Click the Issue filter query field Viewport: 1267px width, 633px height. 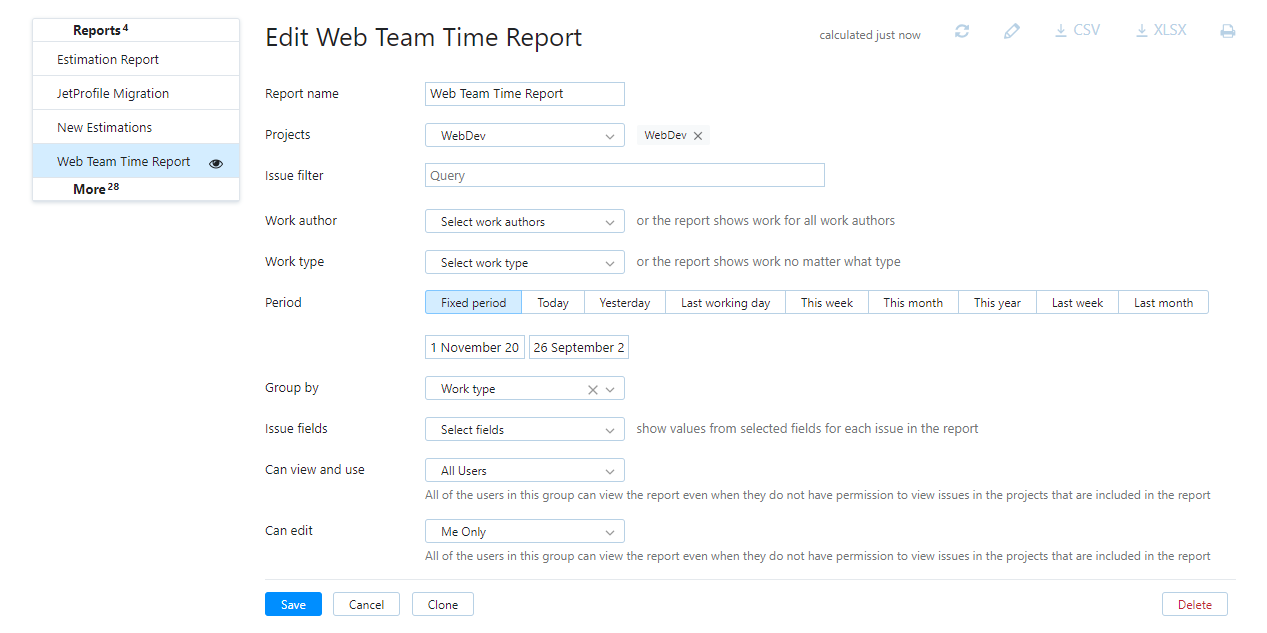(624, 174)
